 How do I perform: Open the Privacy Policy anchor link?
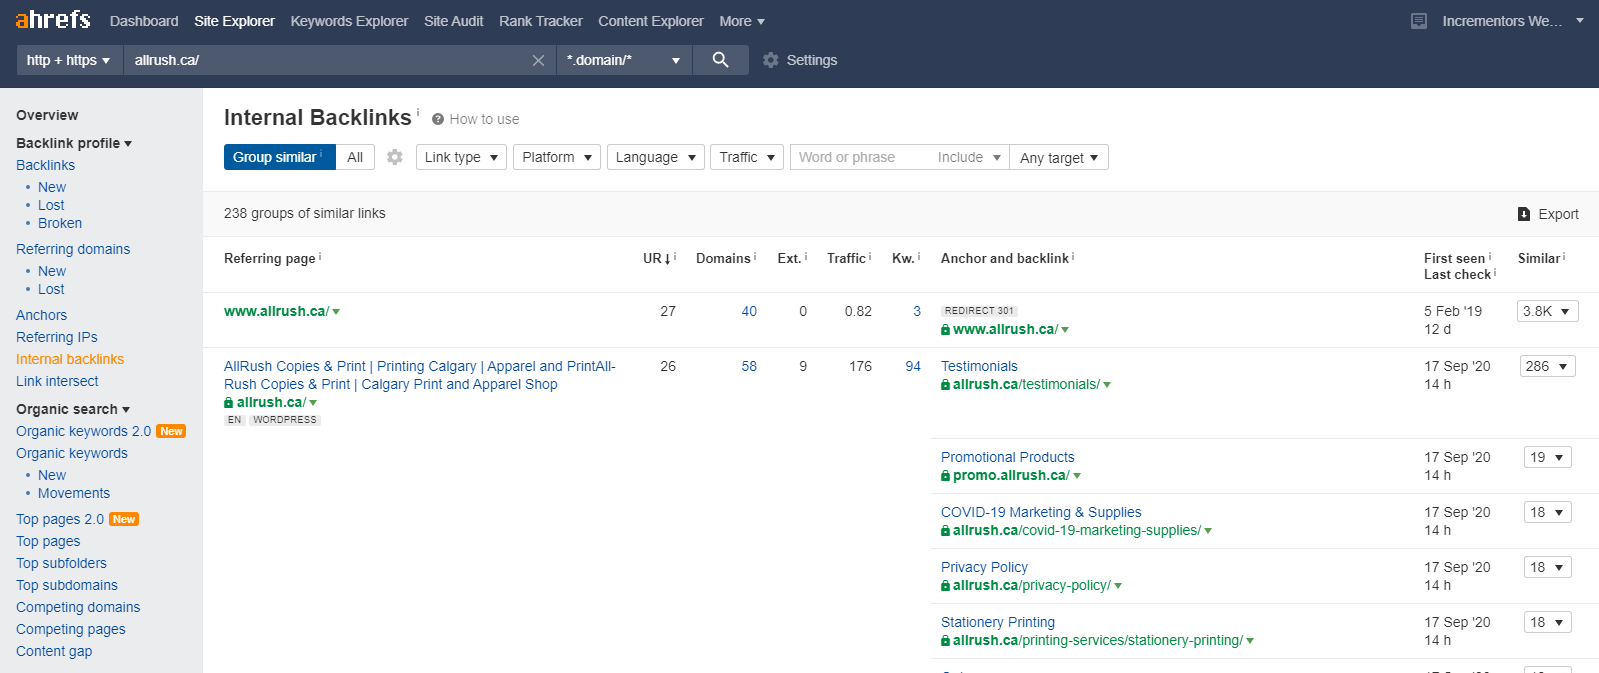pyautogui.click(x=984, y=567)
